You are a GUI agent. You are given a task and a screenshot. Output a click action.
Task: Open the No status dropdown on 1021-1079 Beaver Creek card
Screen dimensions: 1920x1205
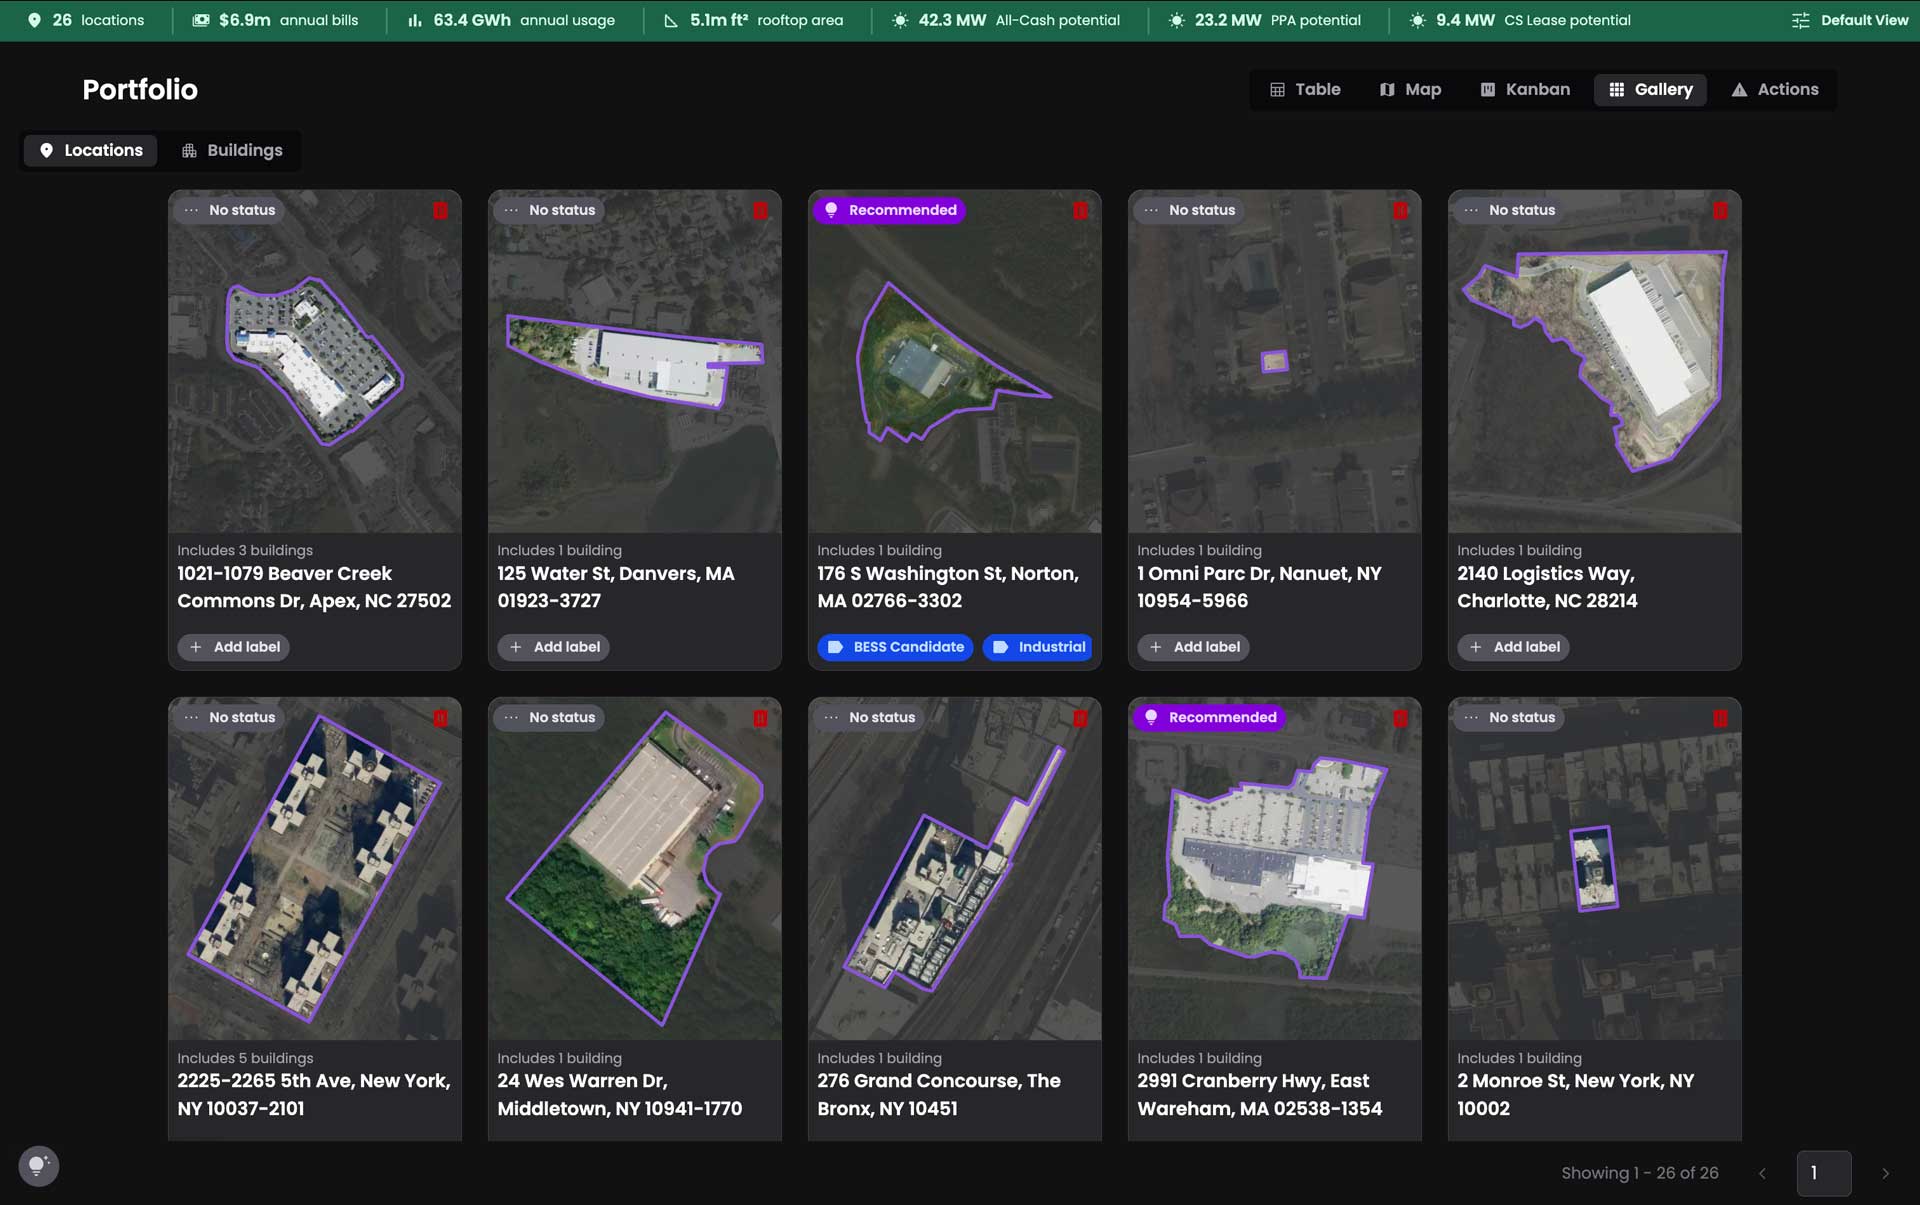(x=229, y=210)
